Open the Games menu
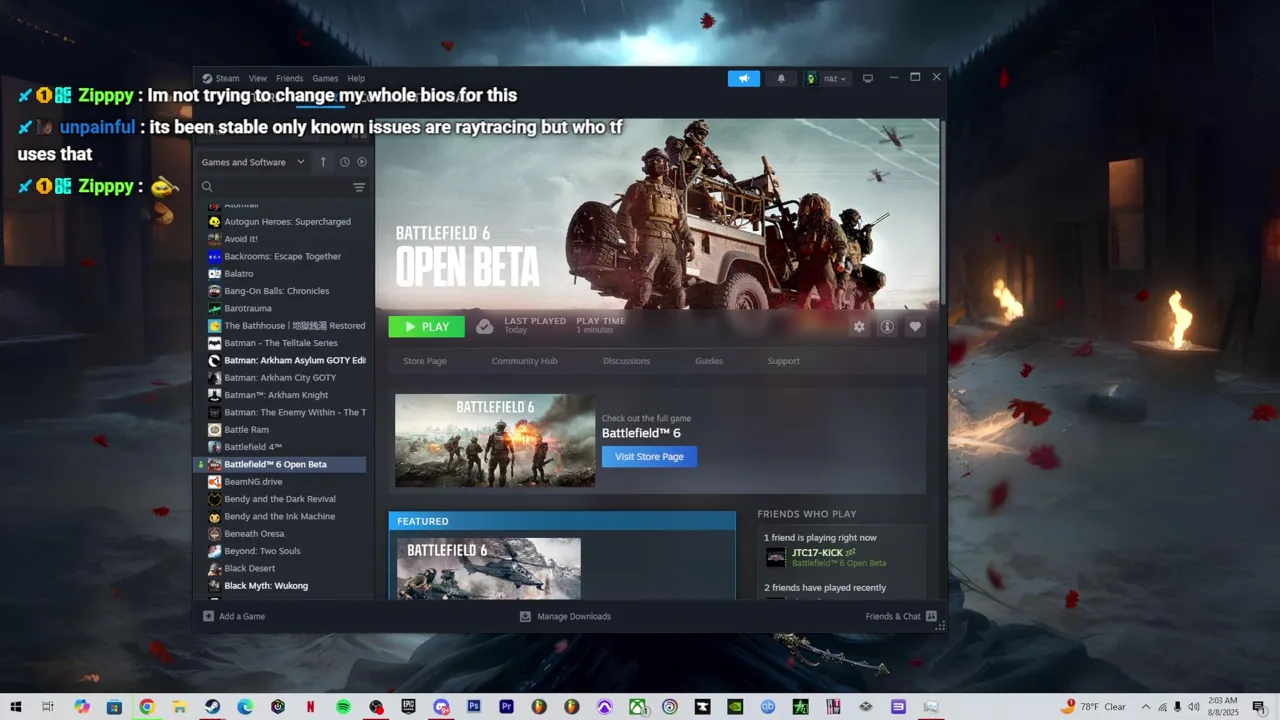Image resolution: width=1280 pixels, height=720 pixels. coord(325,78)
